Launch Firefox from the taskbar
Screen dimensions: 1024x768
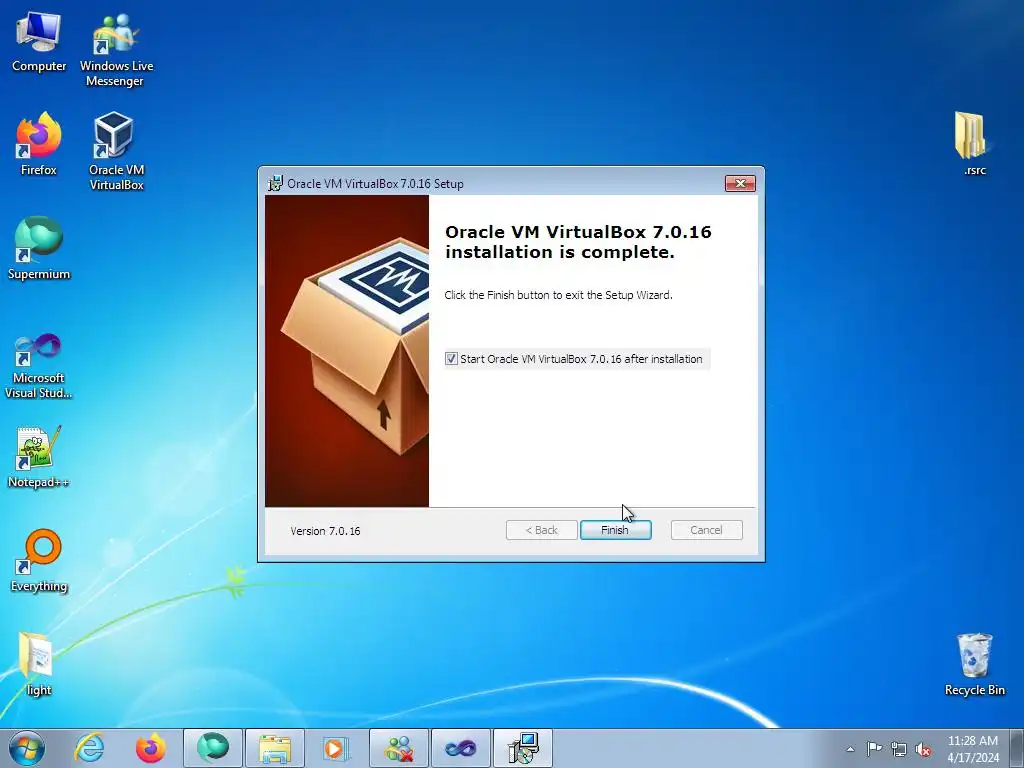coord(150,748)
